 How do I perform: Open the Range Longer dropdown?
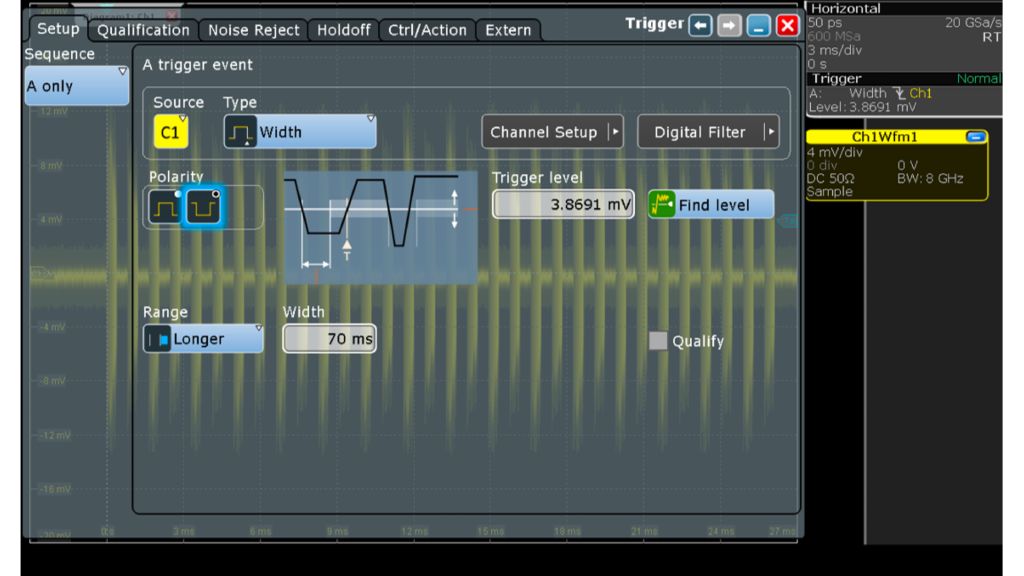click(x=203, y=339)
